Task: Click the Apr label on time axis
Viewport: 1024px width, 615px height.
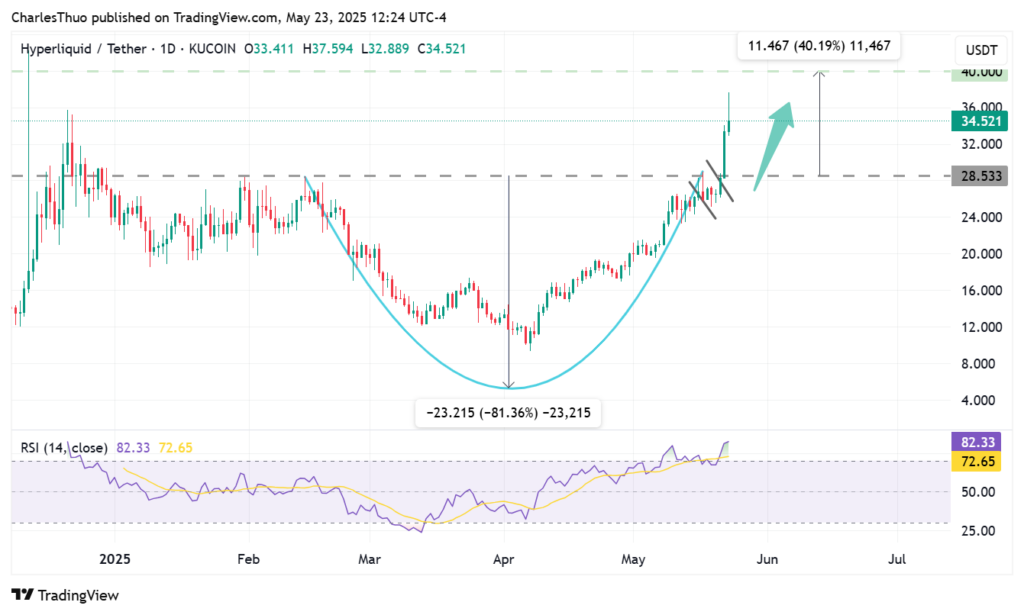Action: coord(503,558)
